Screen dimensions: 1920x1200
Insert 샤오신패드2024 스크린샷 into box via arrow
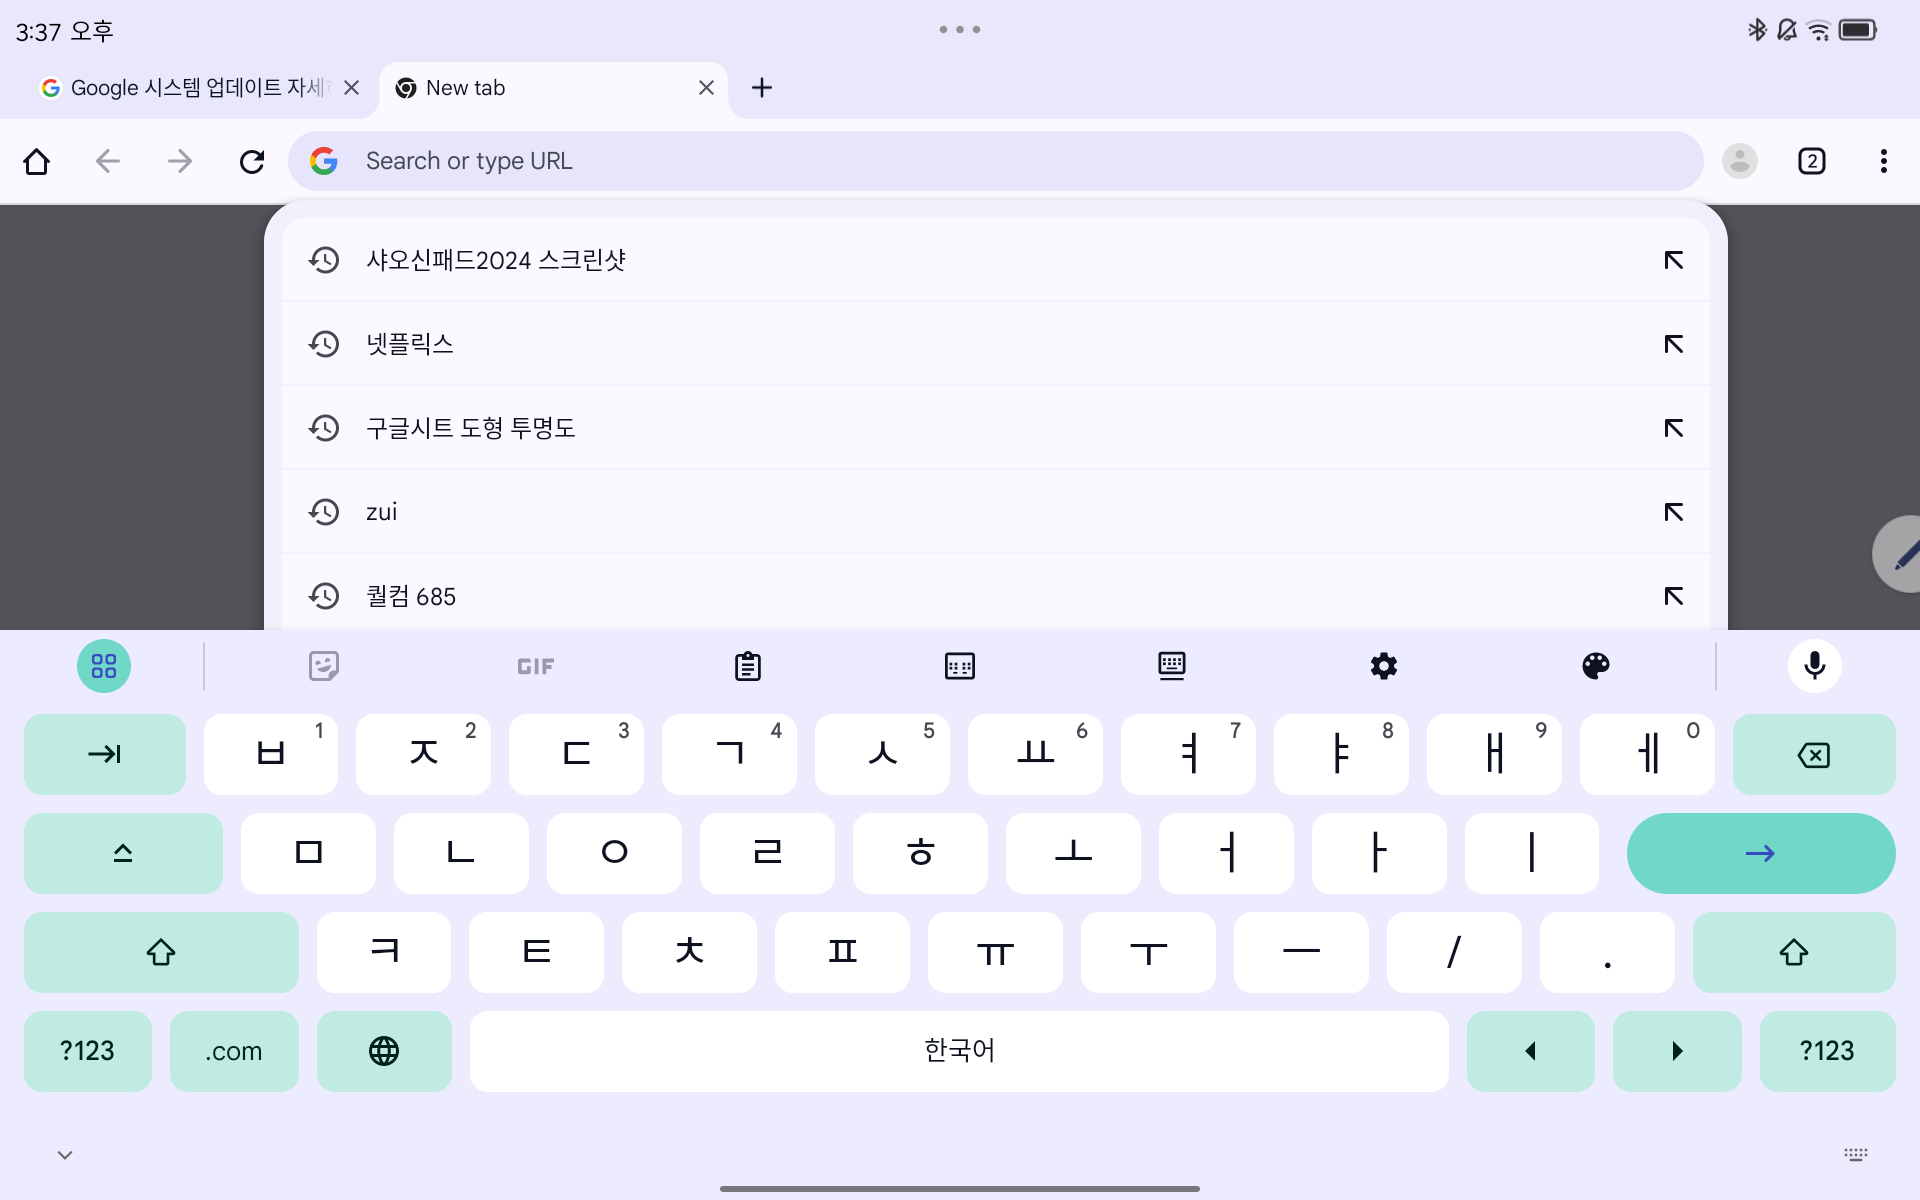(1674, 260)
